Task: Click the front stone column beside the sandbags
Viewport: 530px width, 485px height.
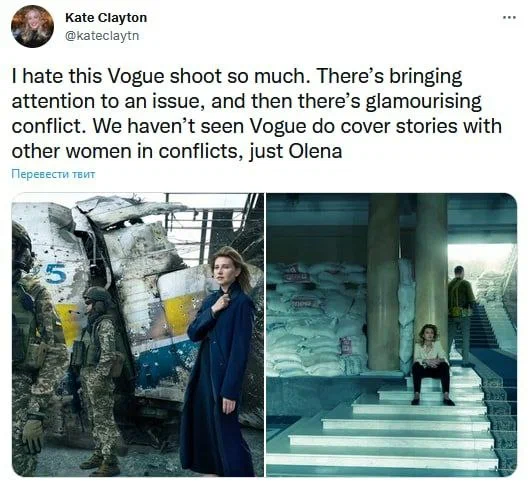Action: (x=384, y=282)
